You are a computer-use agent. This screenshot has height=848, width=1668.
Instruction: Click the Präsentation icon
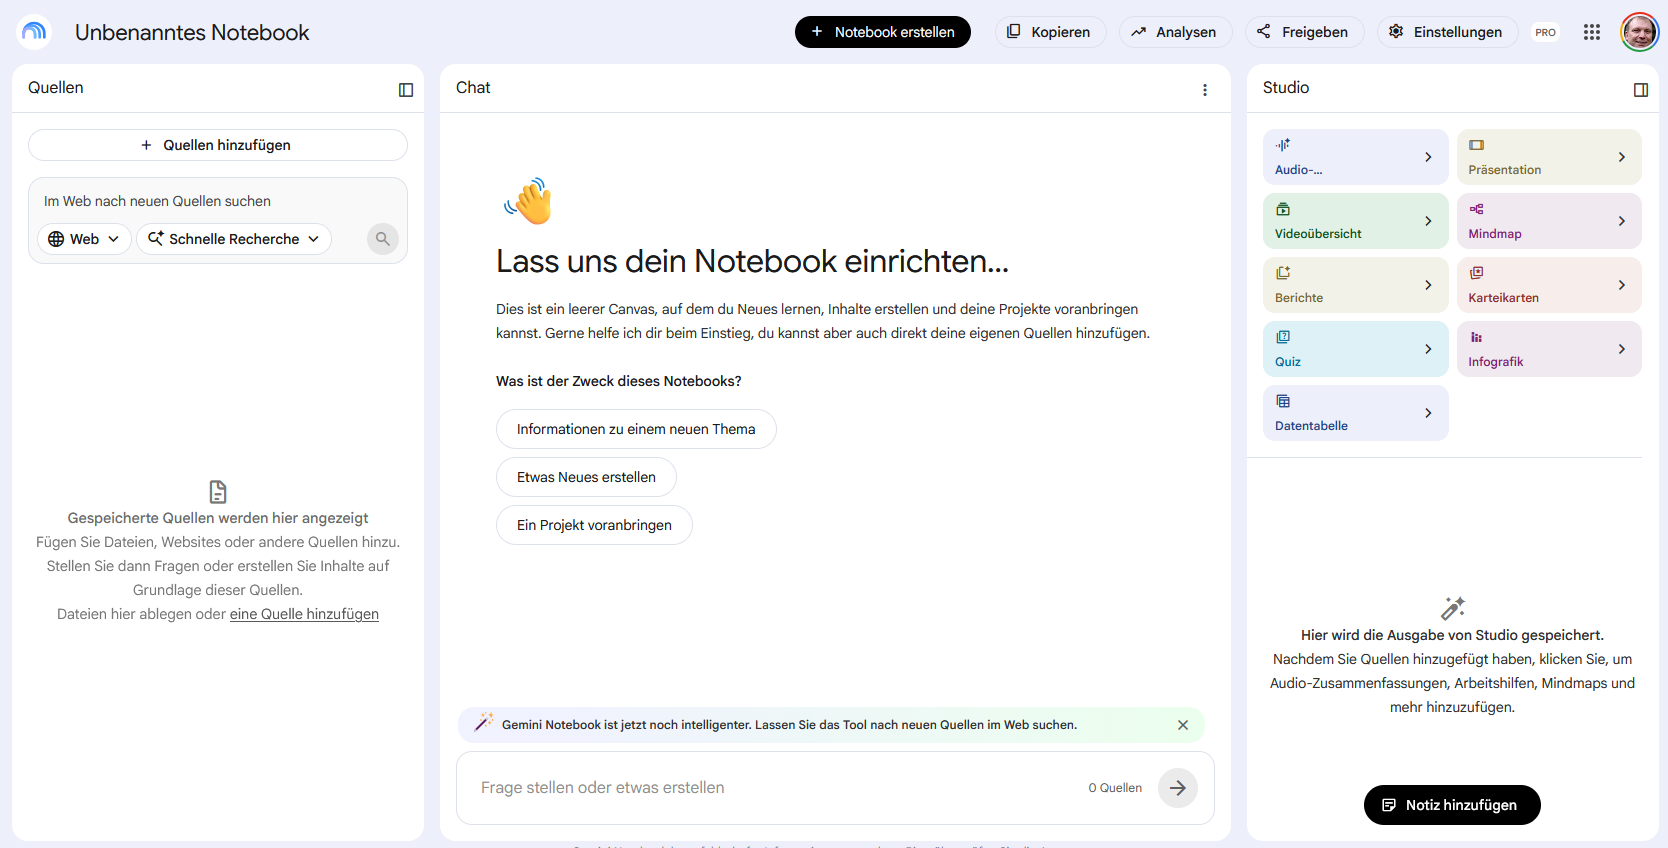coord(1477,145)
